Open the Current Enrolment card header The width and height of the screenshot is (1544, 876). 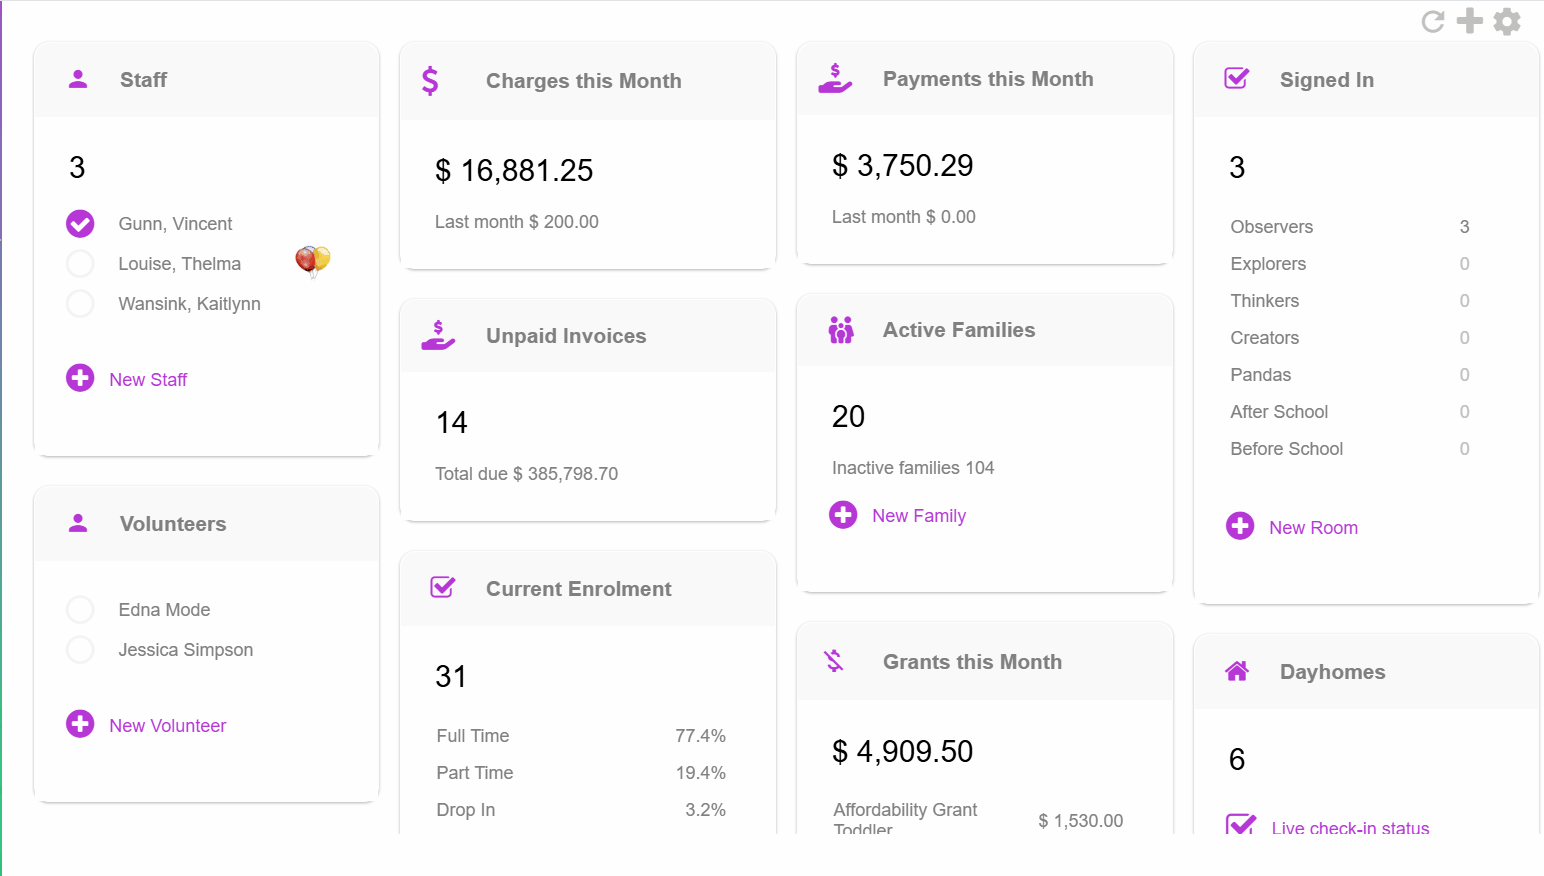(x=578, y=589)
